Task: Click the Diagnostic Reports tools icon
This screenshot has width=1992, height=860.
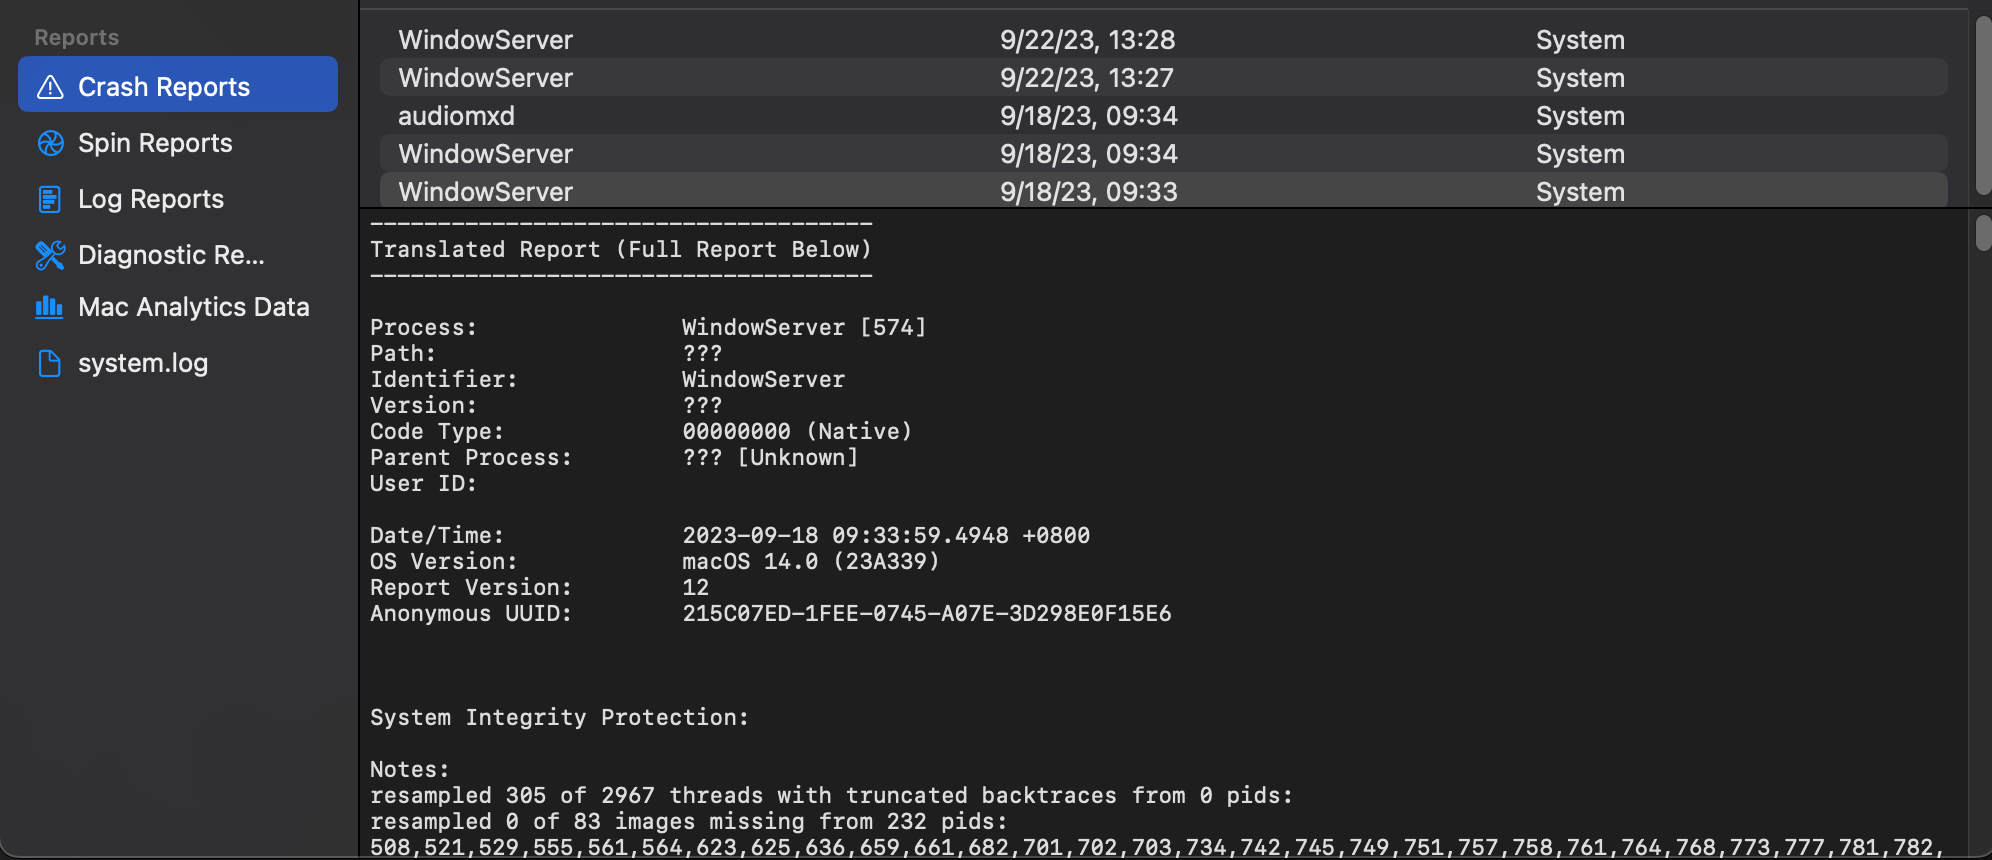Action: tap(50, 255)
